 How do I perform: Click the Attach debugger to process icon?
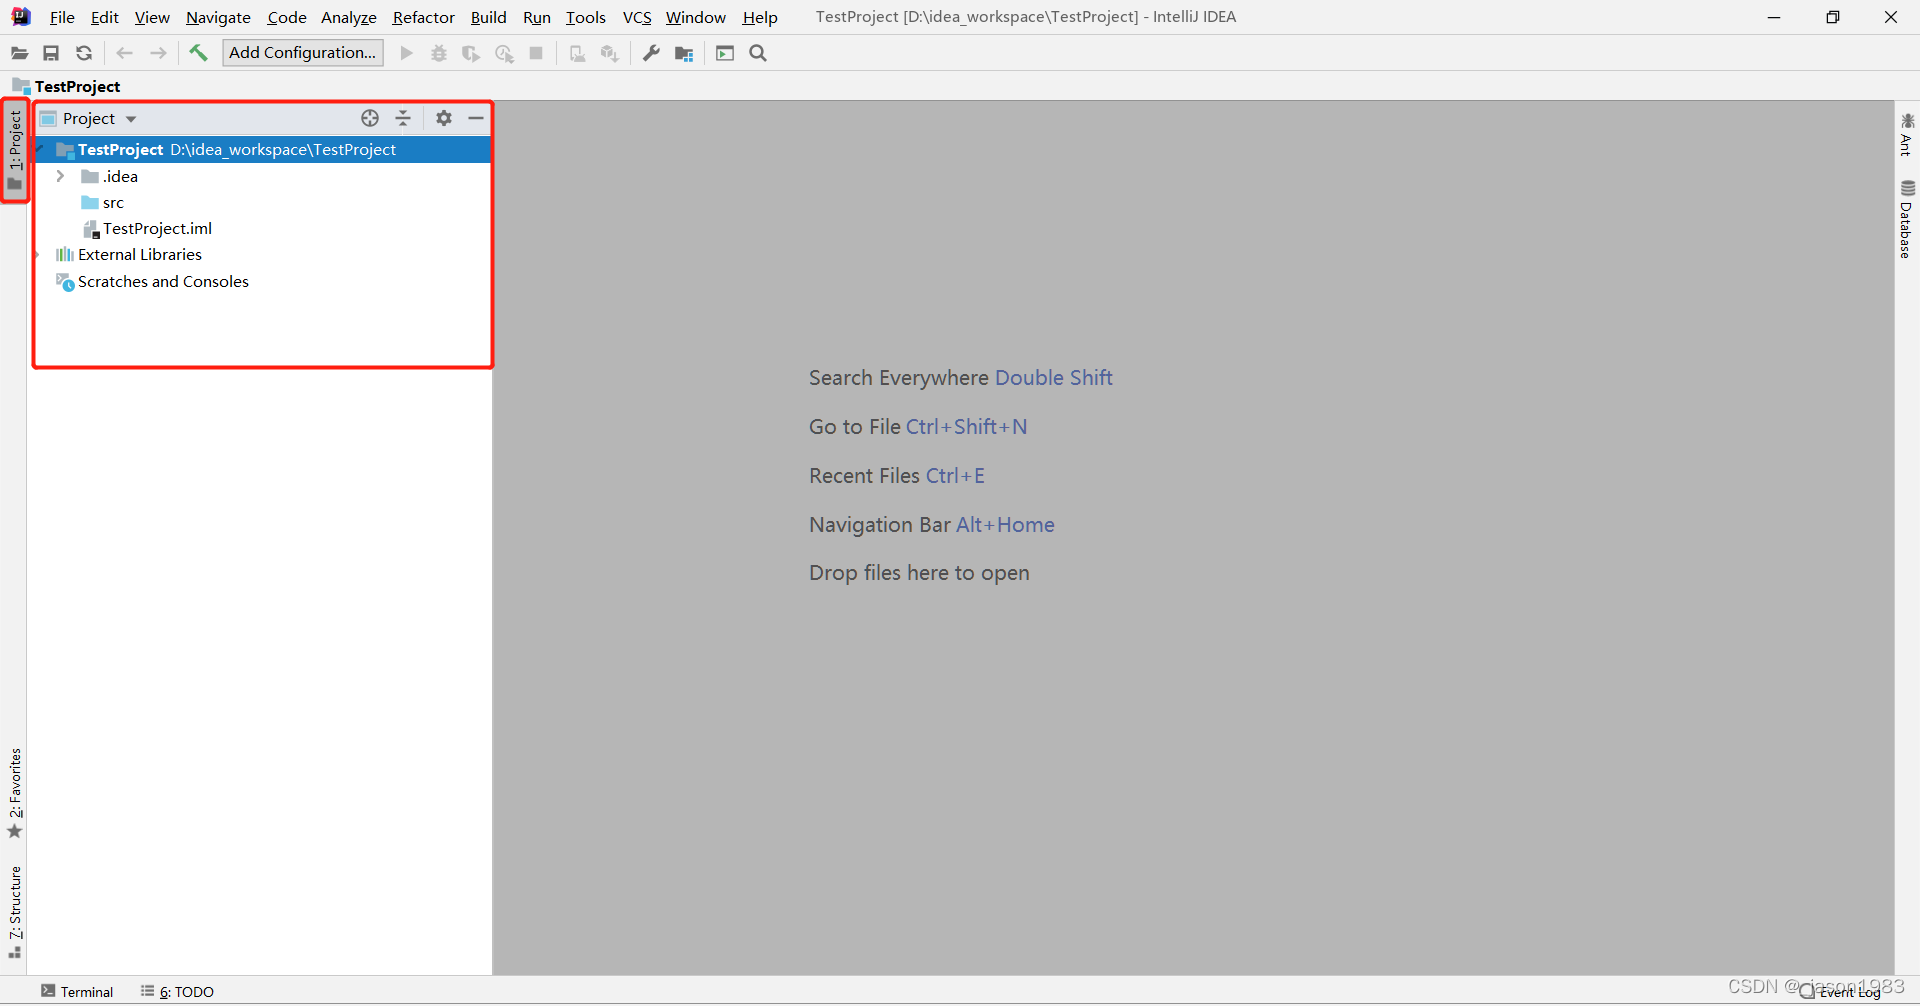click(577, 53)
